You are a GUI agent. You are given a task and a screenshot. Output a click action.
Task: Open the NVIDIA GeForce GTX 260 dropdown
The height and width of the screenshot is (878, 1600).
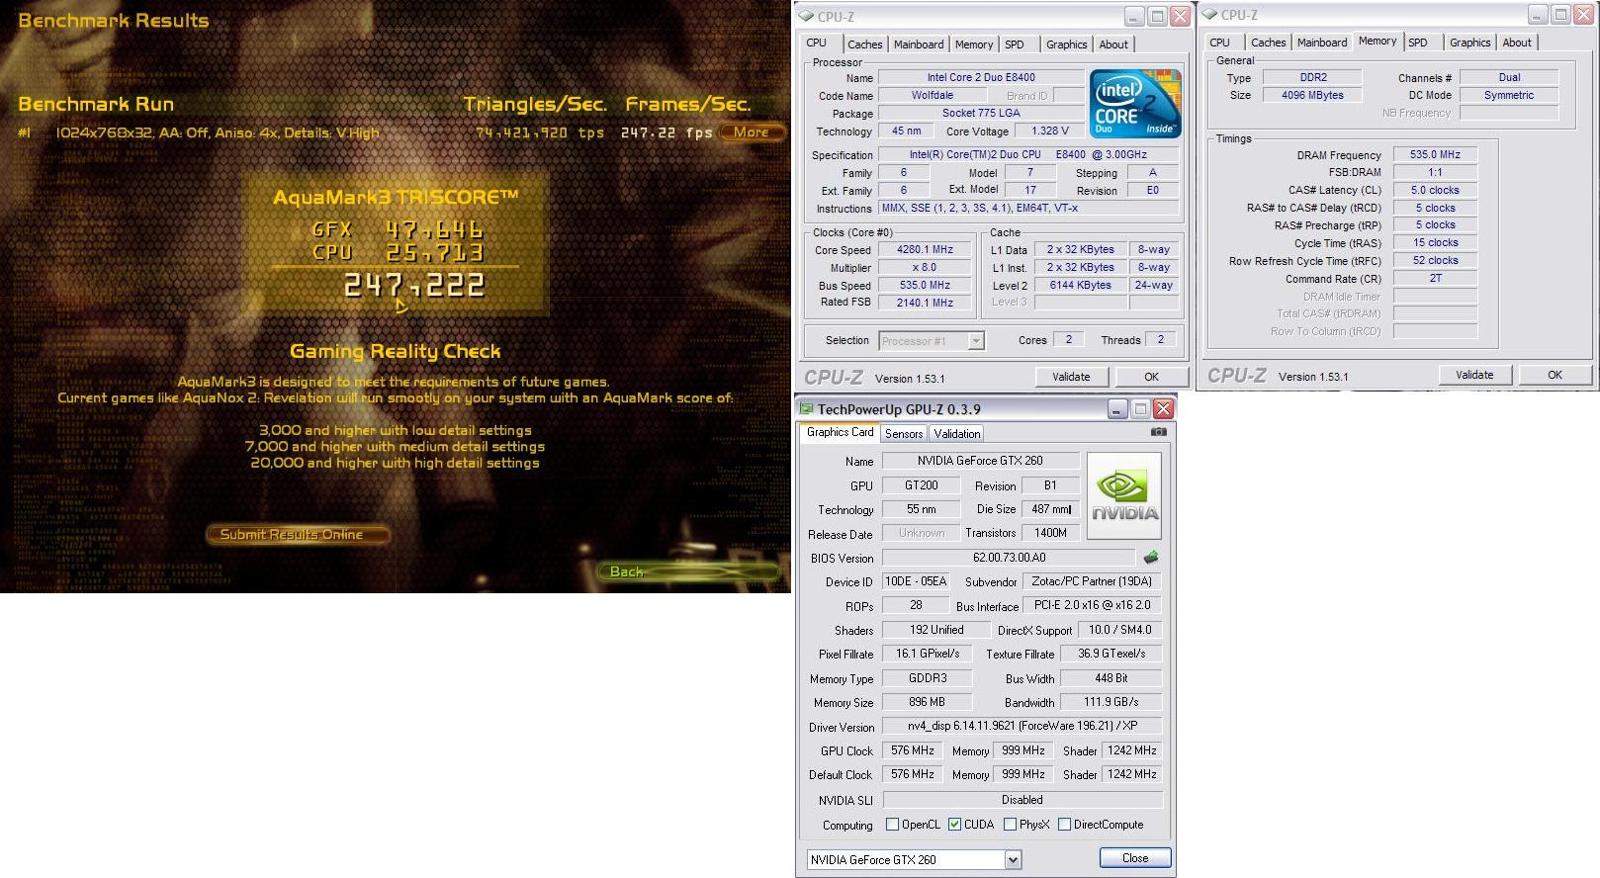pyautogui.click(x=1013, y=860)
